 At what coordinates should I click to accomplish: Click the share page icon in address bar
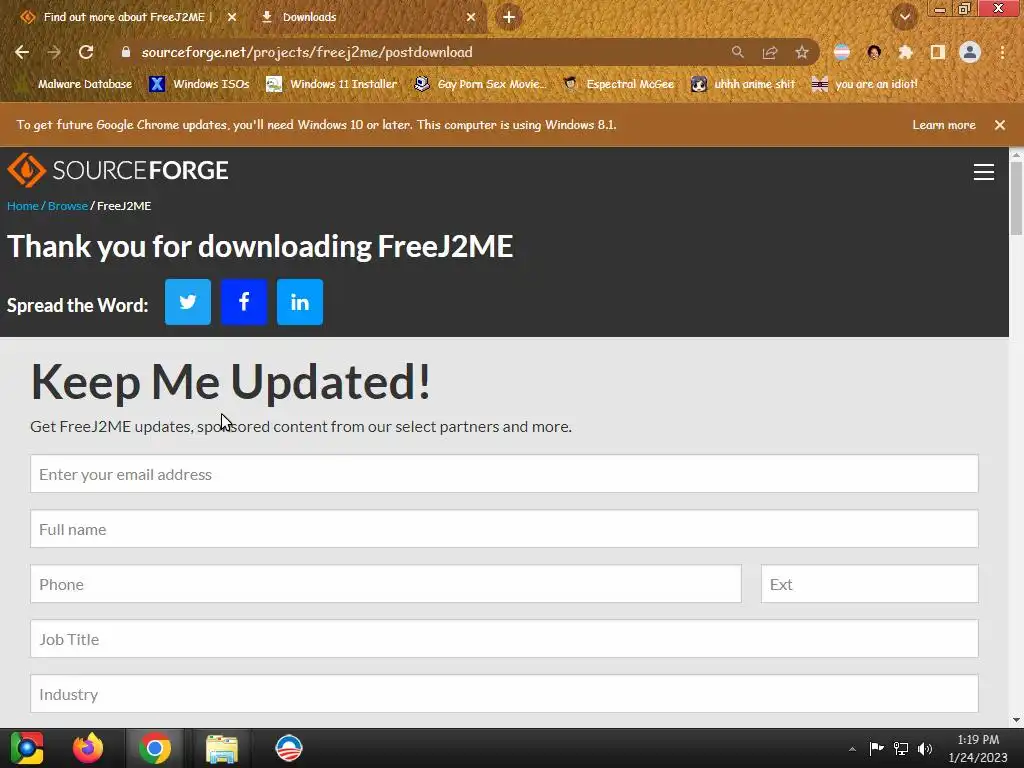pyautogui.click(x=770, y=52)
